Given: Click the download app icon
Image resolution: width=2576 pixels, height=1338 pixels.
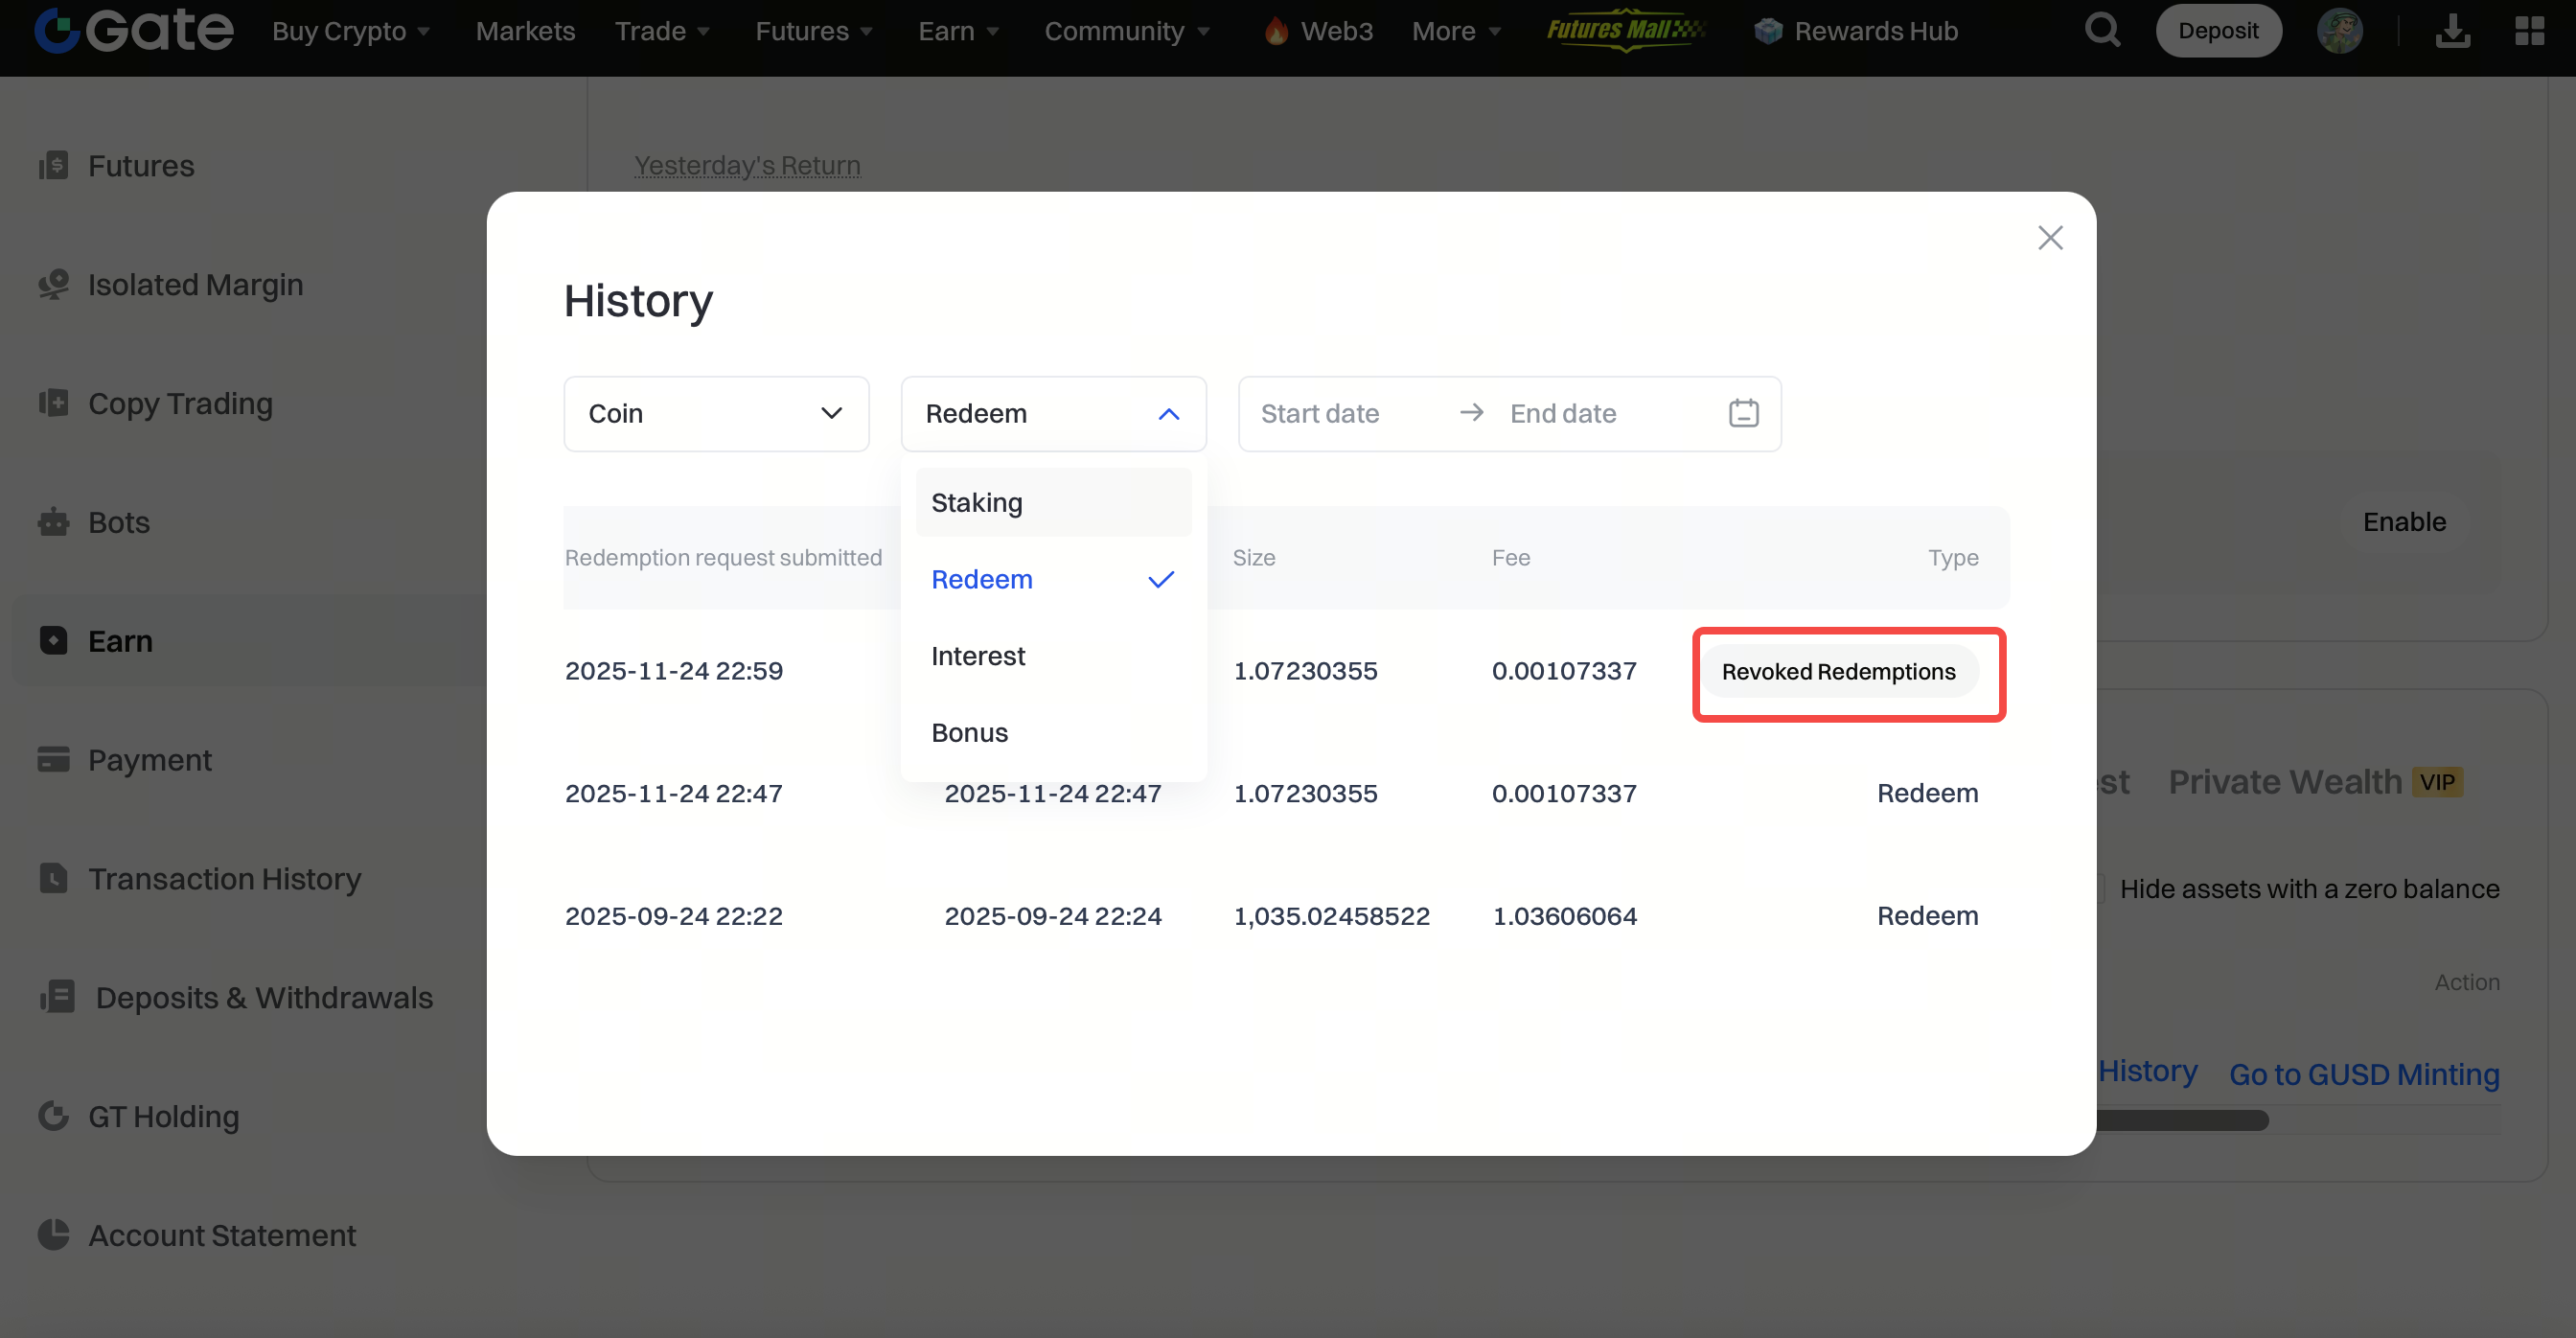Looking at the screenshot, I should [x=2452, y=31].
